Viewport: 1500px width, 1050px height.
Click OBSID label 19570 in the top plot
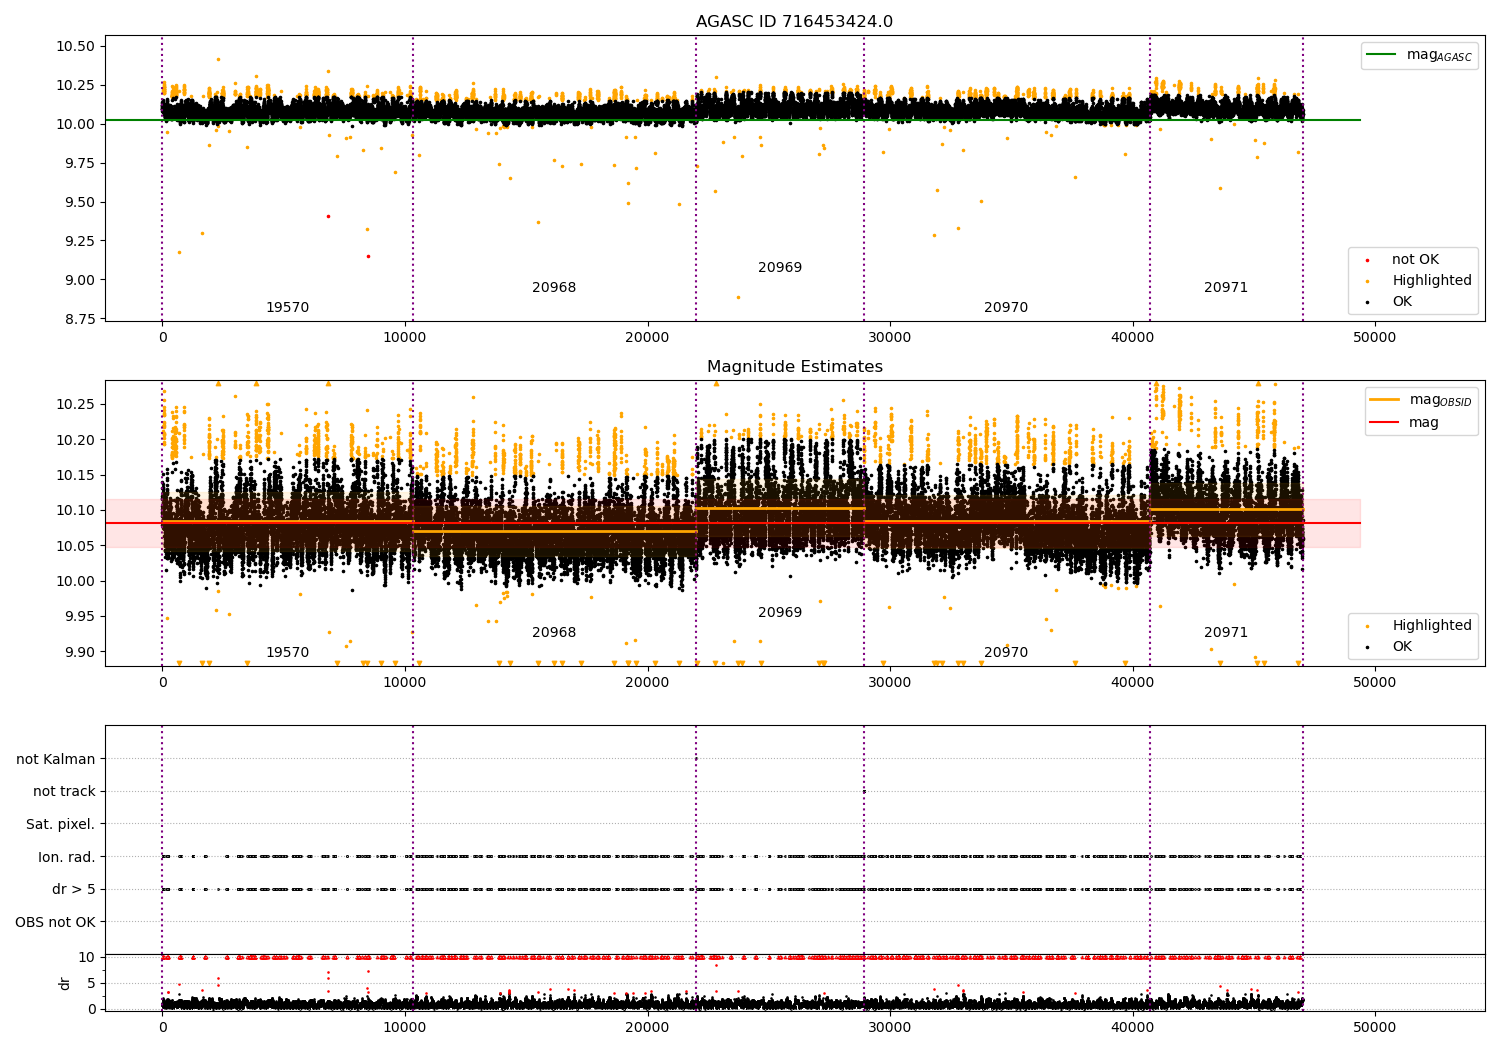287,308
